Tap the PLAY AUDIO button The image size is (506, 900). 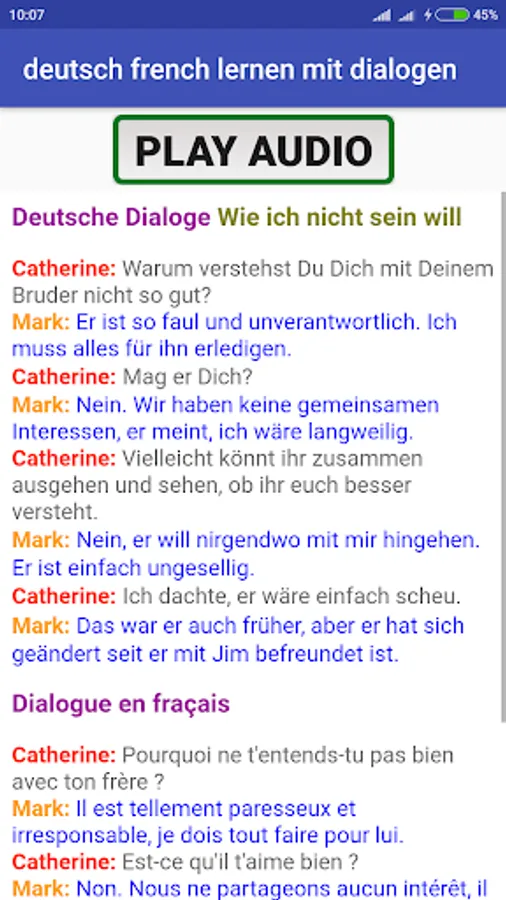click(x=254, y=150)
